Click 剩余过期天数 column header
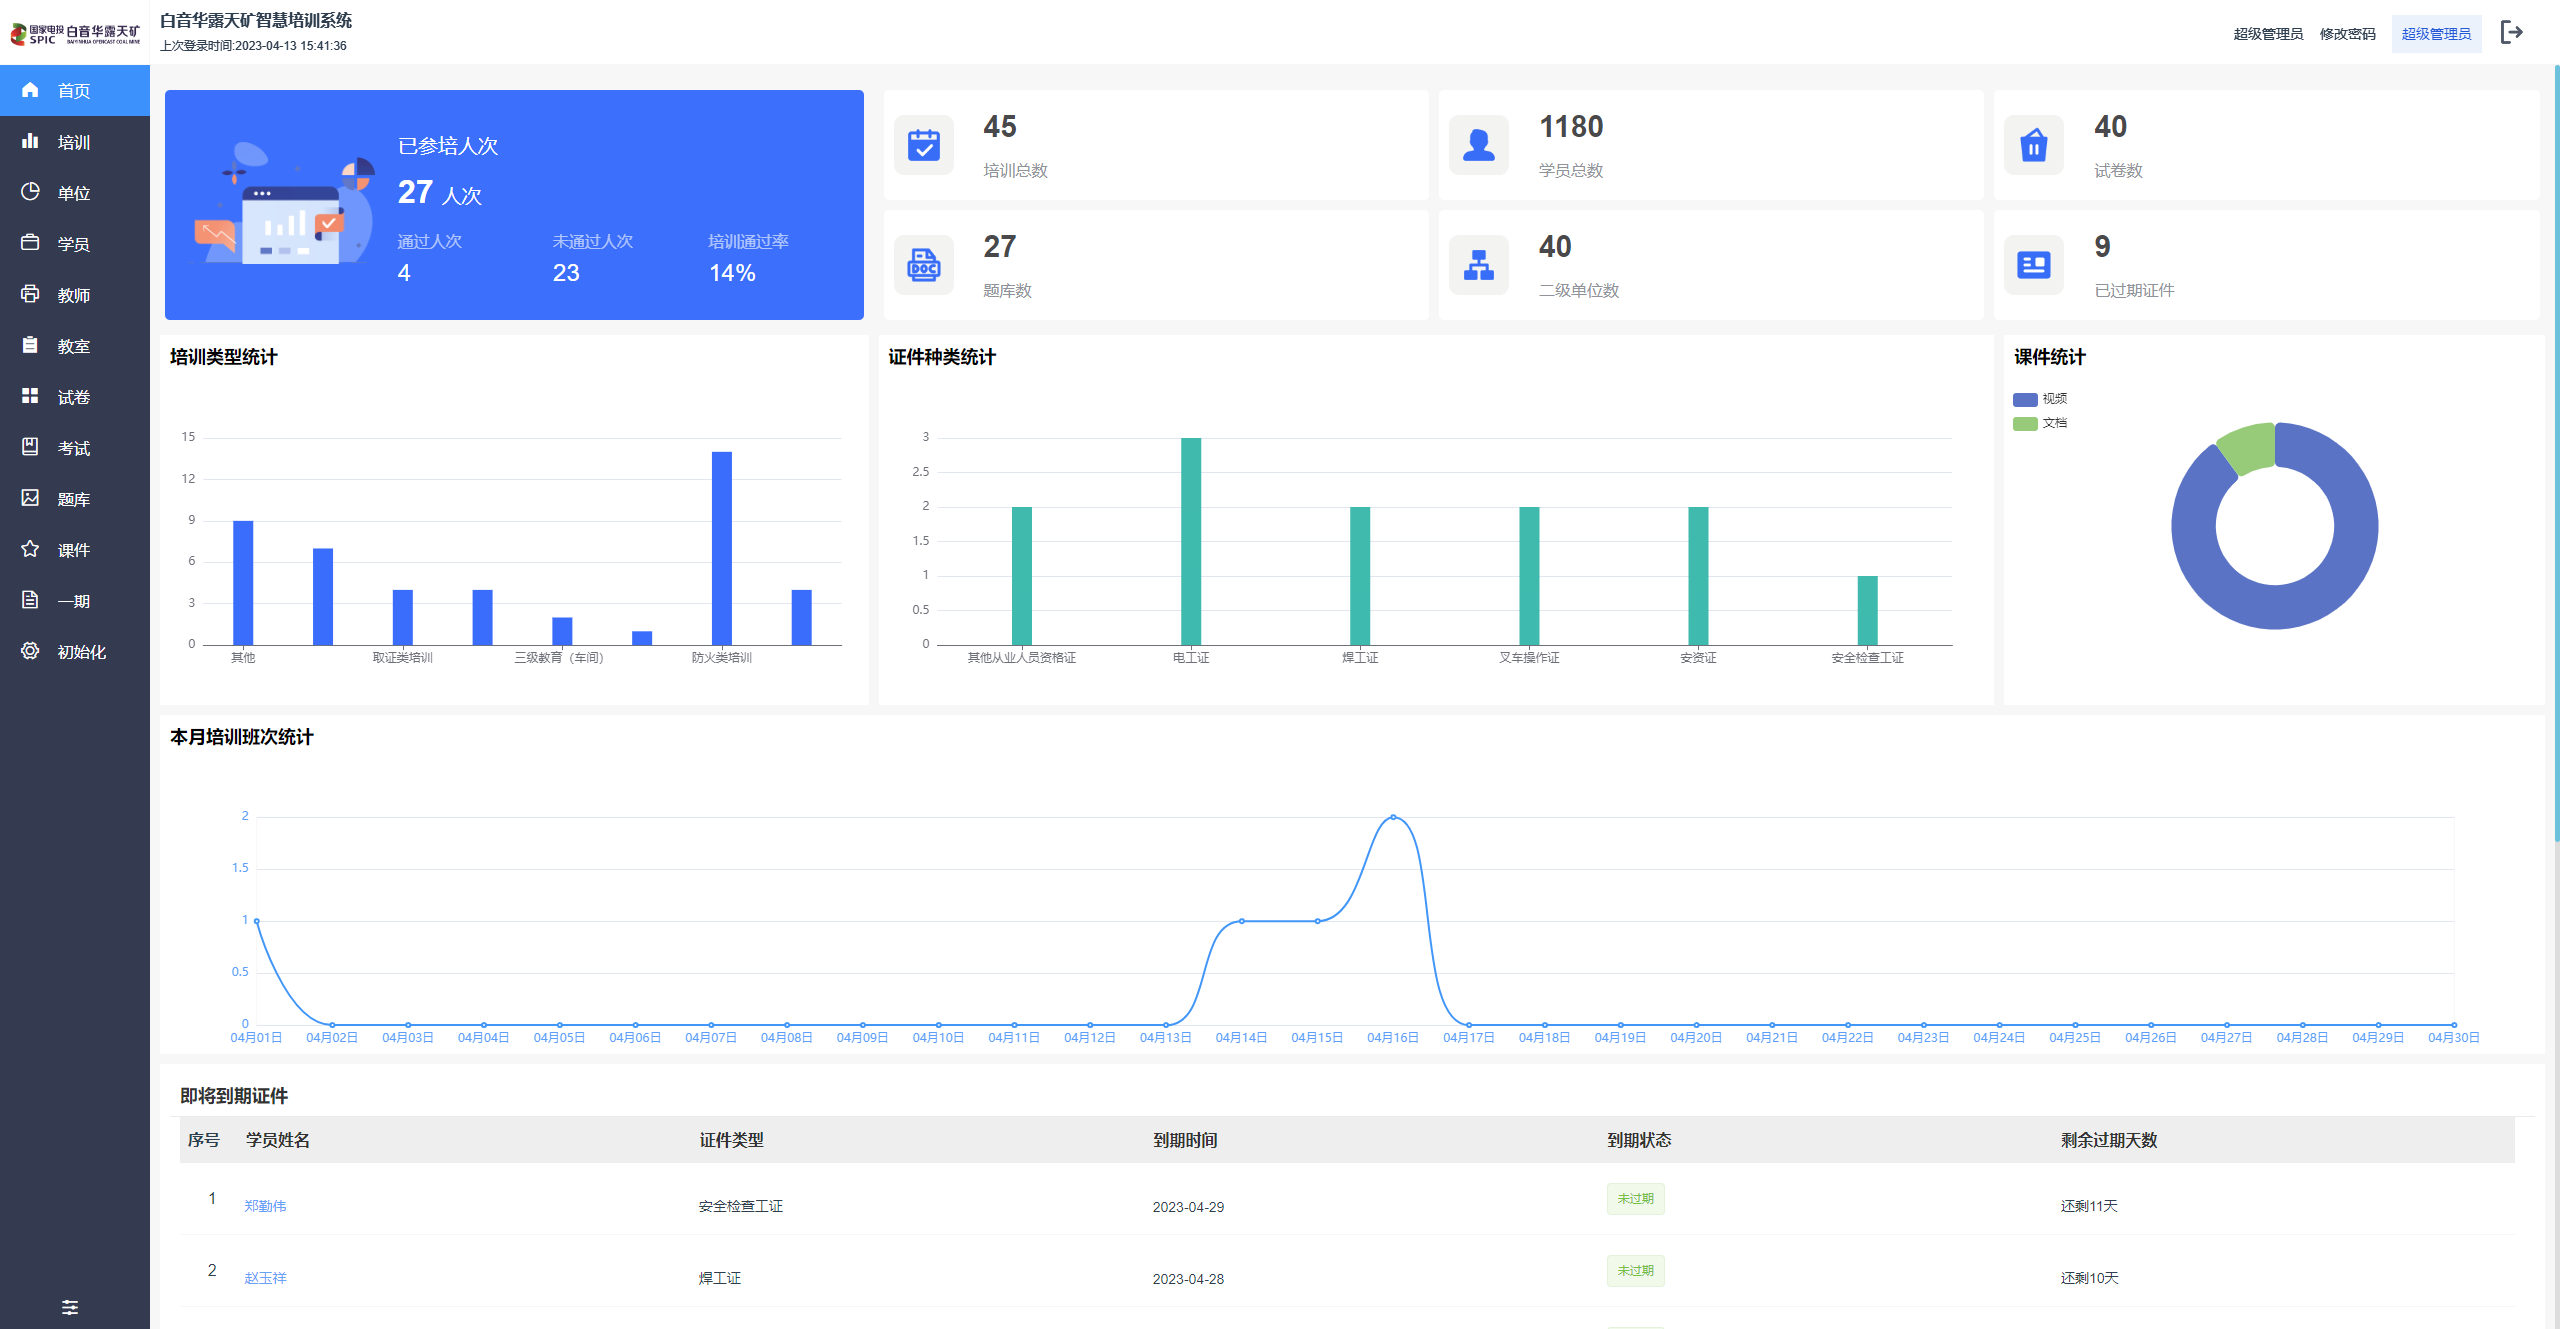 [2109, 1140]
